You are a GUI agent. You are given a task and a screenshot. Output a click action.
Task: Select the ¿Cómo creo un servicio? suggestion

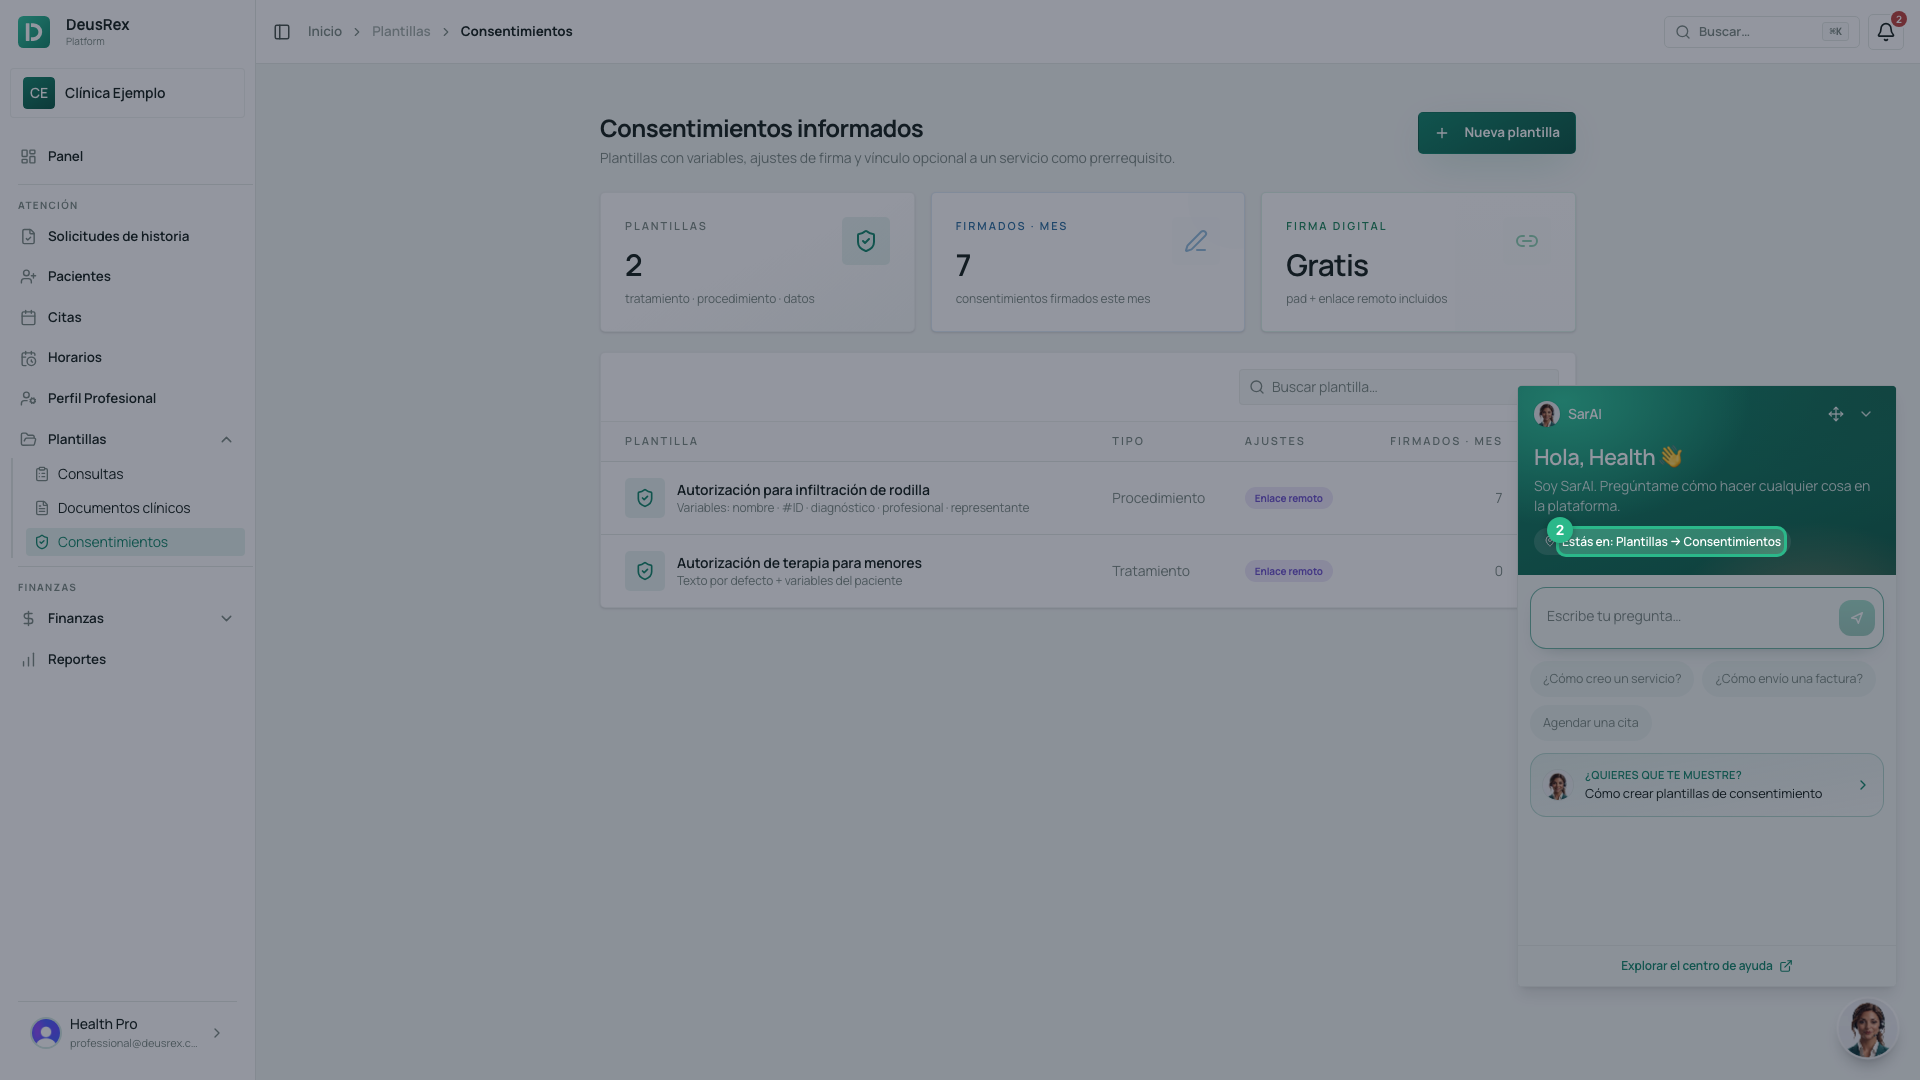(1612, 679)
